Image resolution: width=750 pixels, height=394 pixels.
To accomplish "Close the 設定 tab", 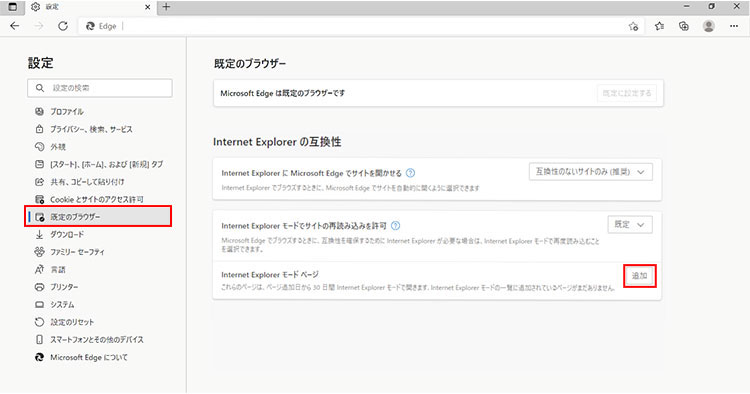I will click(147, 7).
